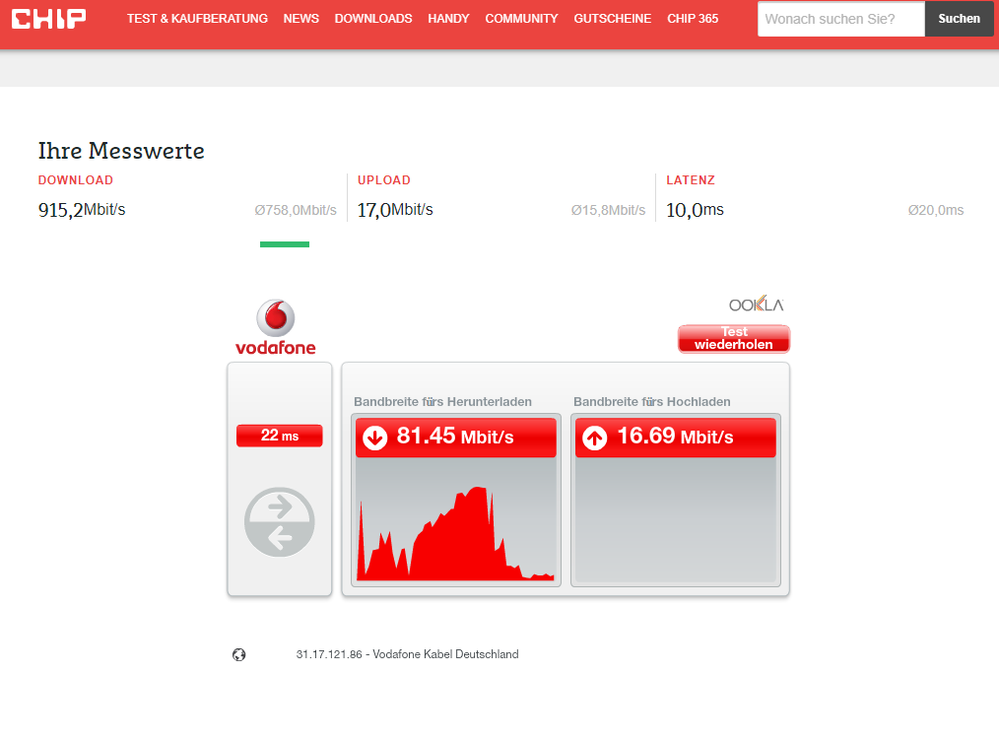The image size is (999, 746).
Task: Click the 'Ihre Messwerte' heading
Action: [121, 151]
